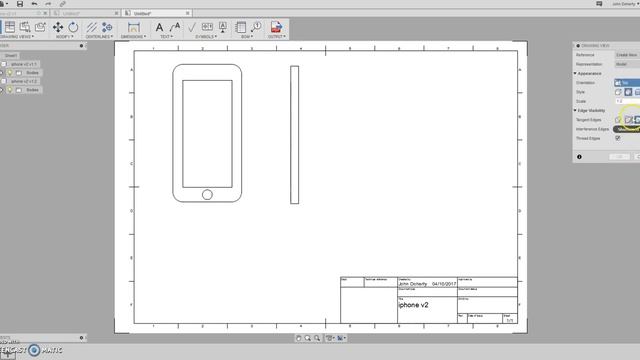The image size is (640, 360).
Task: Click the info icon in Drawing View dialog
Action: click(579, 157)
